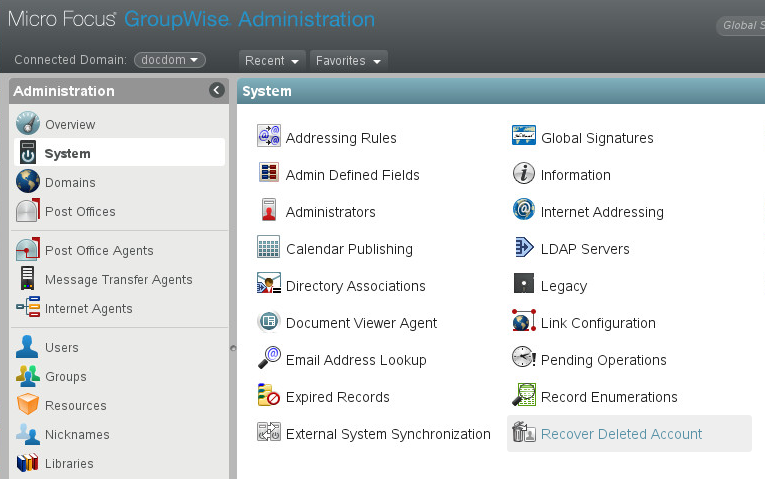Screen dimensions: 765x479
Task: Click the Global Signatures icon
Action: pyautogui.click(x=524, y=138)
